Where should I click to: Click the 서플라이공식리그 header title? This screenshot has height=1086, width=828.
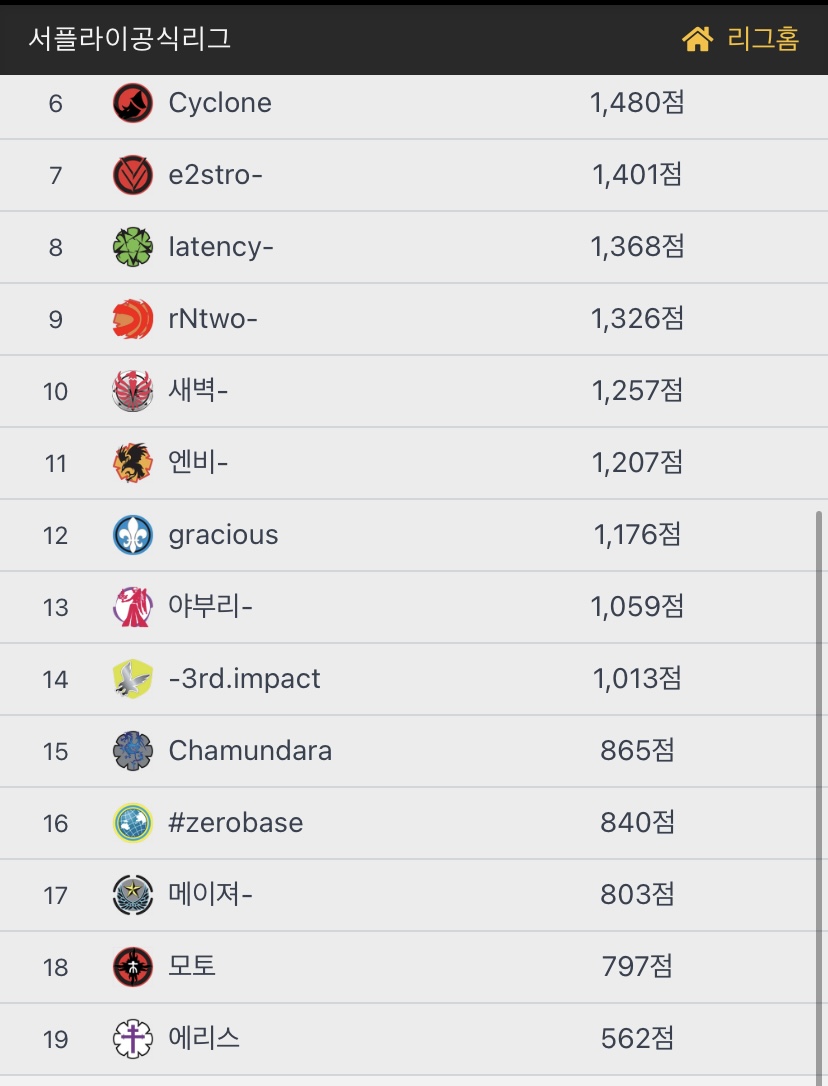[130, 39]
